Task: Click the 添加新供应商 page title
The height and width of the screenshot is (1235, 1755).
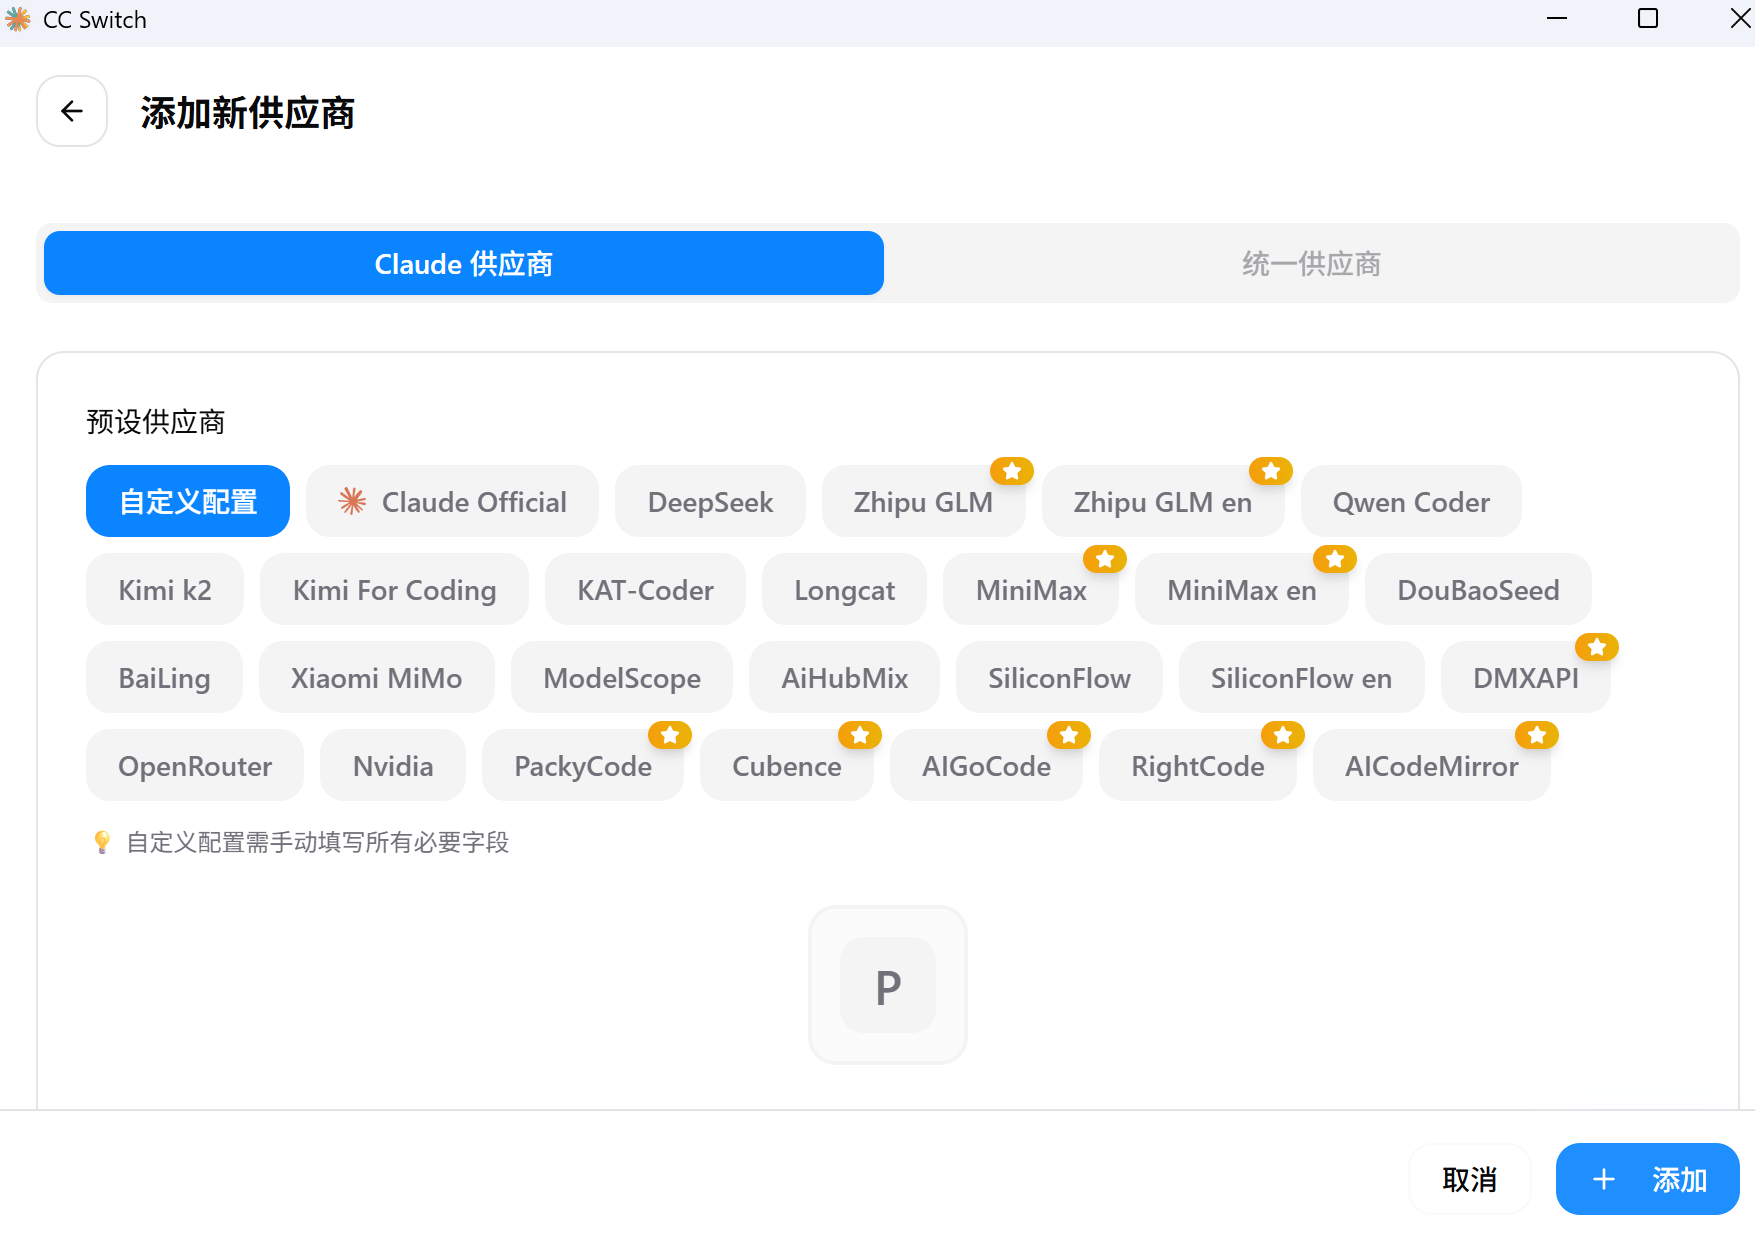Action: 248,113
